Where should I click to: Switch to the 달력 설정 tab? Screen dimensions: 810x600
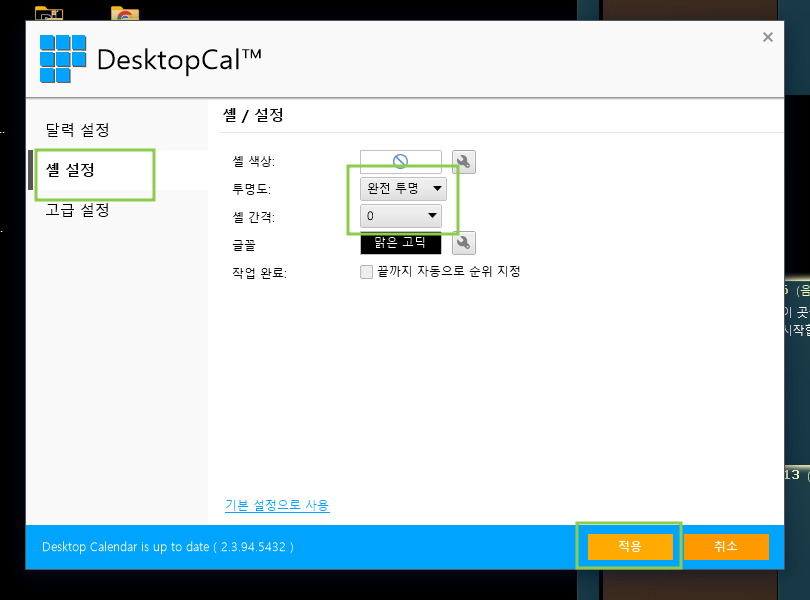pos(77,130)
